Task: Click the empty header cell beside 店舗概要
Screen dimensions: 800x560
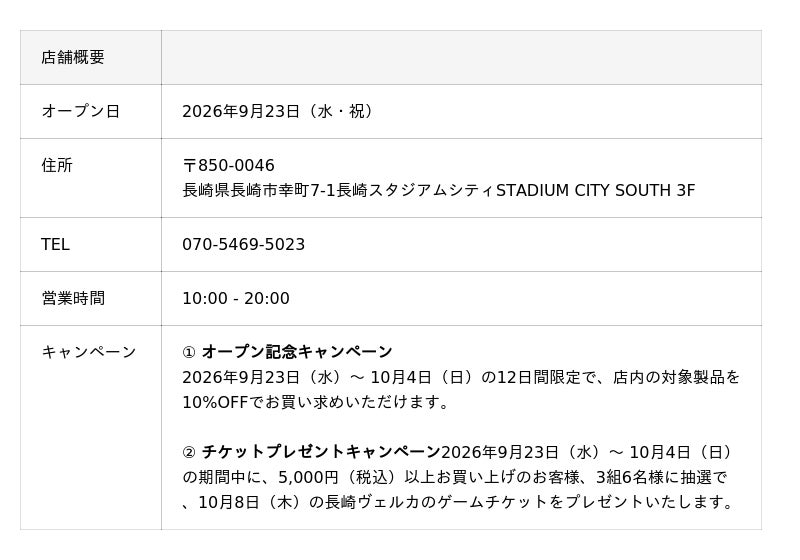Action: pyautogui.click(x=461, y=57)
